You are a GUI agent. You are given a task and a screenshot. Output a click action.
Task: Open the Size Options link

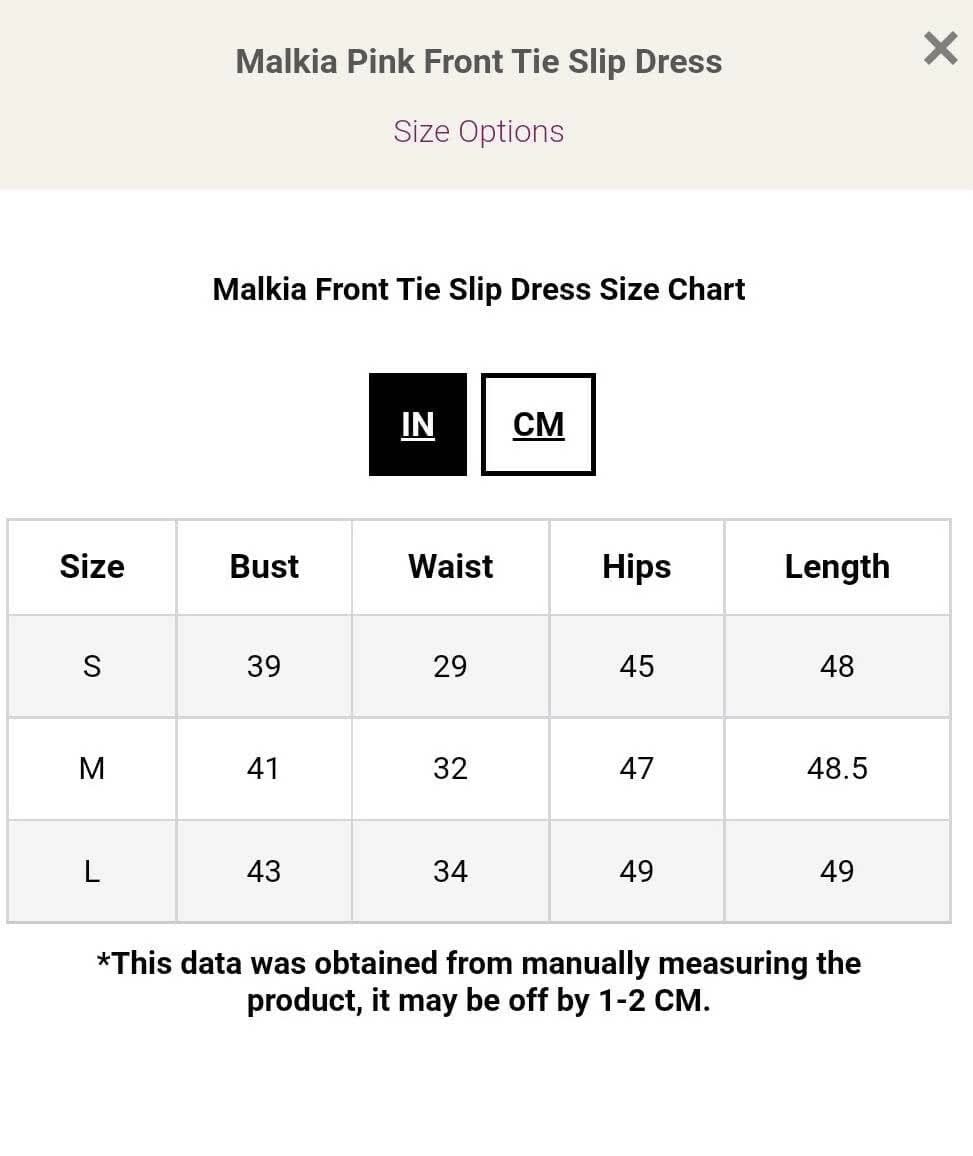pos(478,131)
